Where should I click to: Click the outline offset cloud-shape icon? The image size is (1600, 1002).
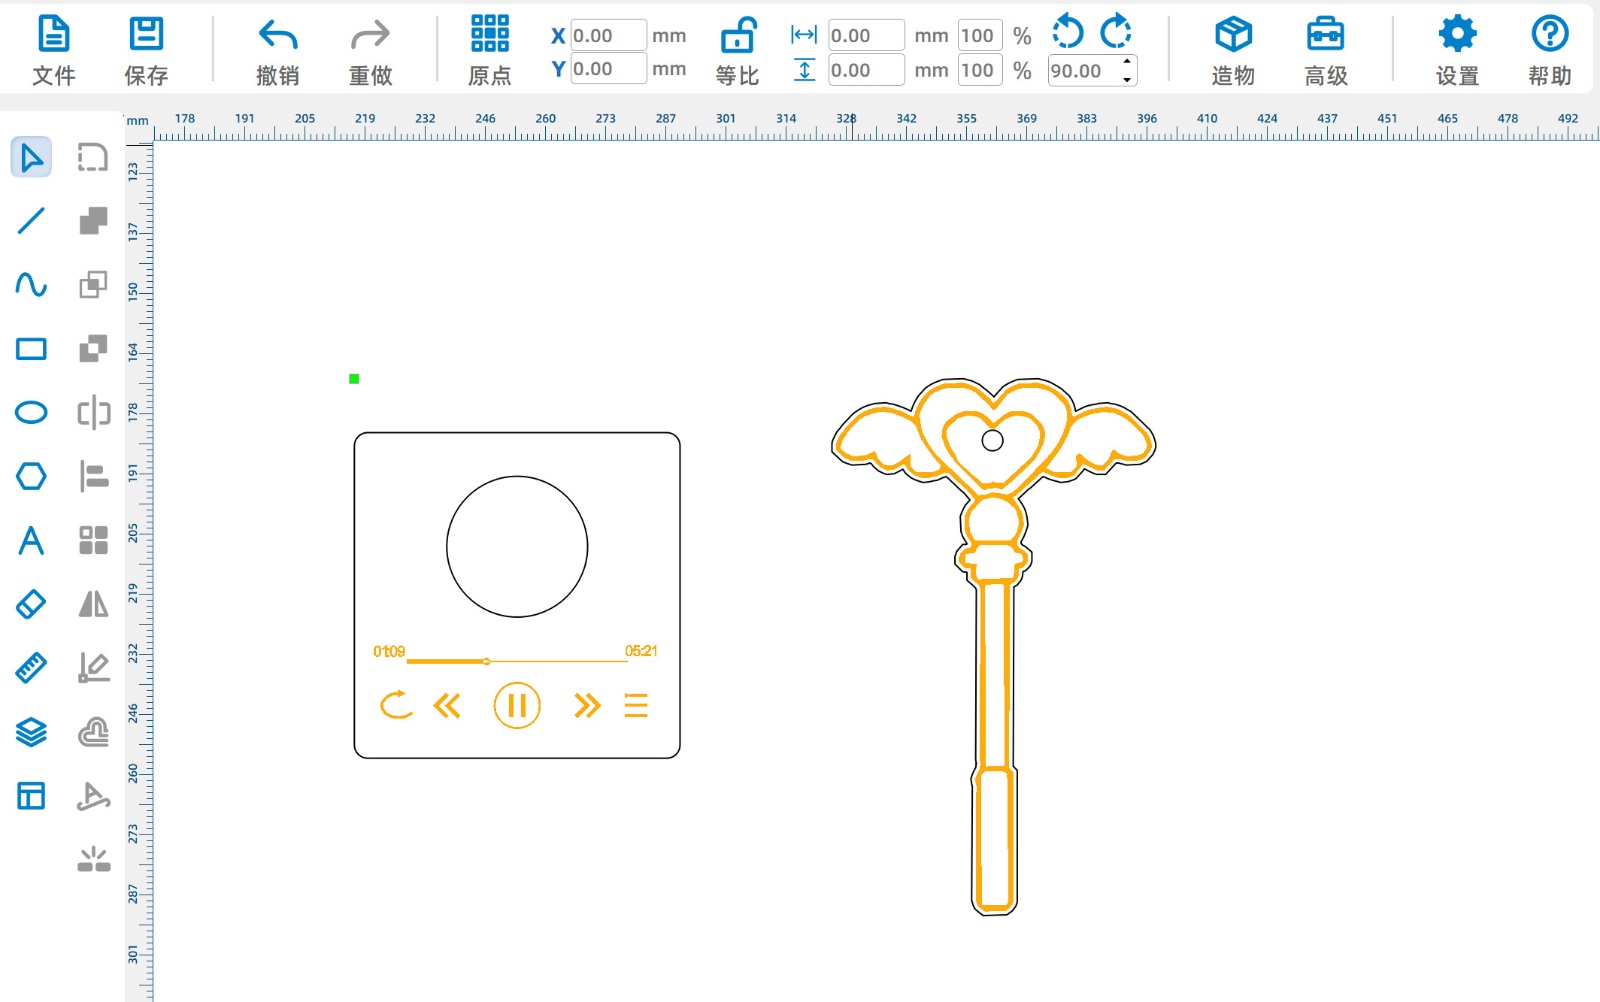93,732
